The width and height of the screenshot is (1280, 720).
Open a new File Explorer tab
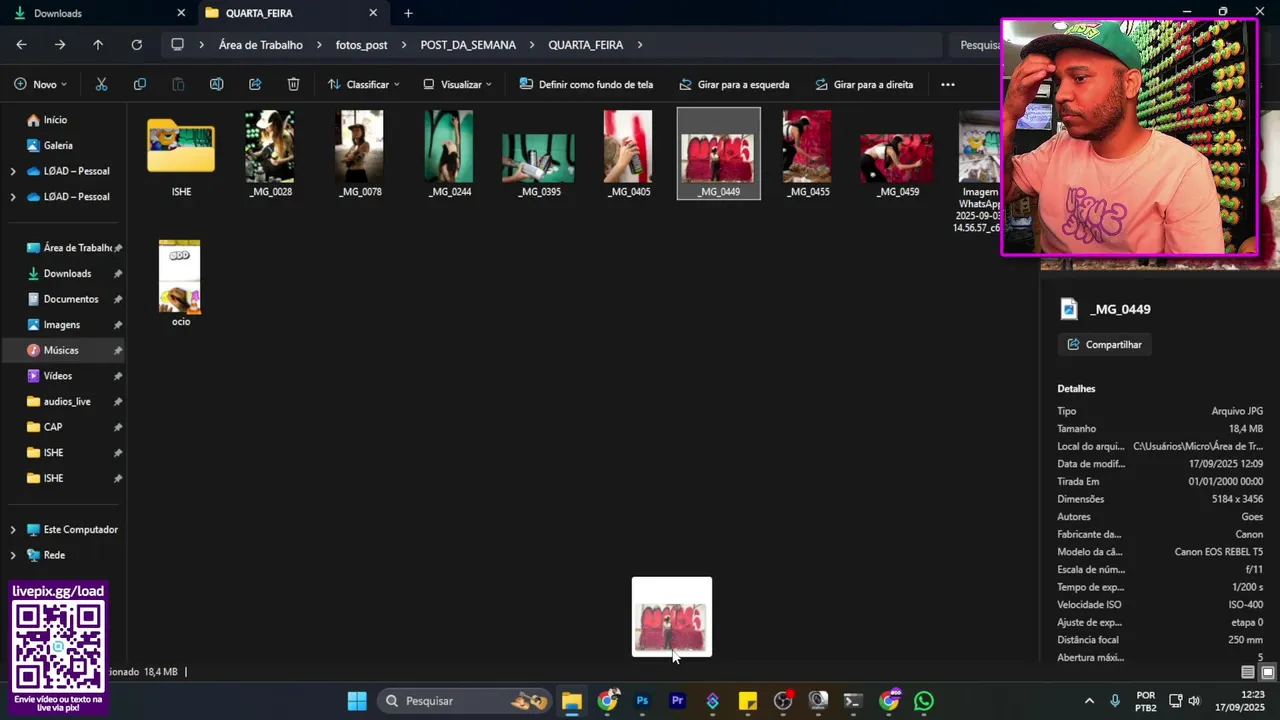coord(408,13)
